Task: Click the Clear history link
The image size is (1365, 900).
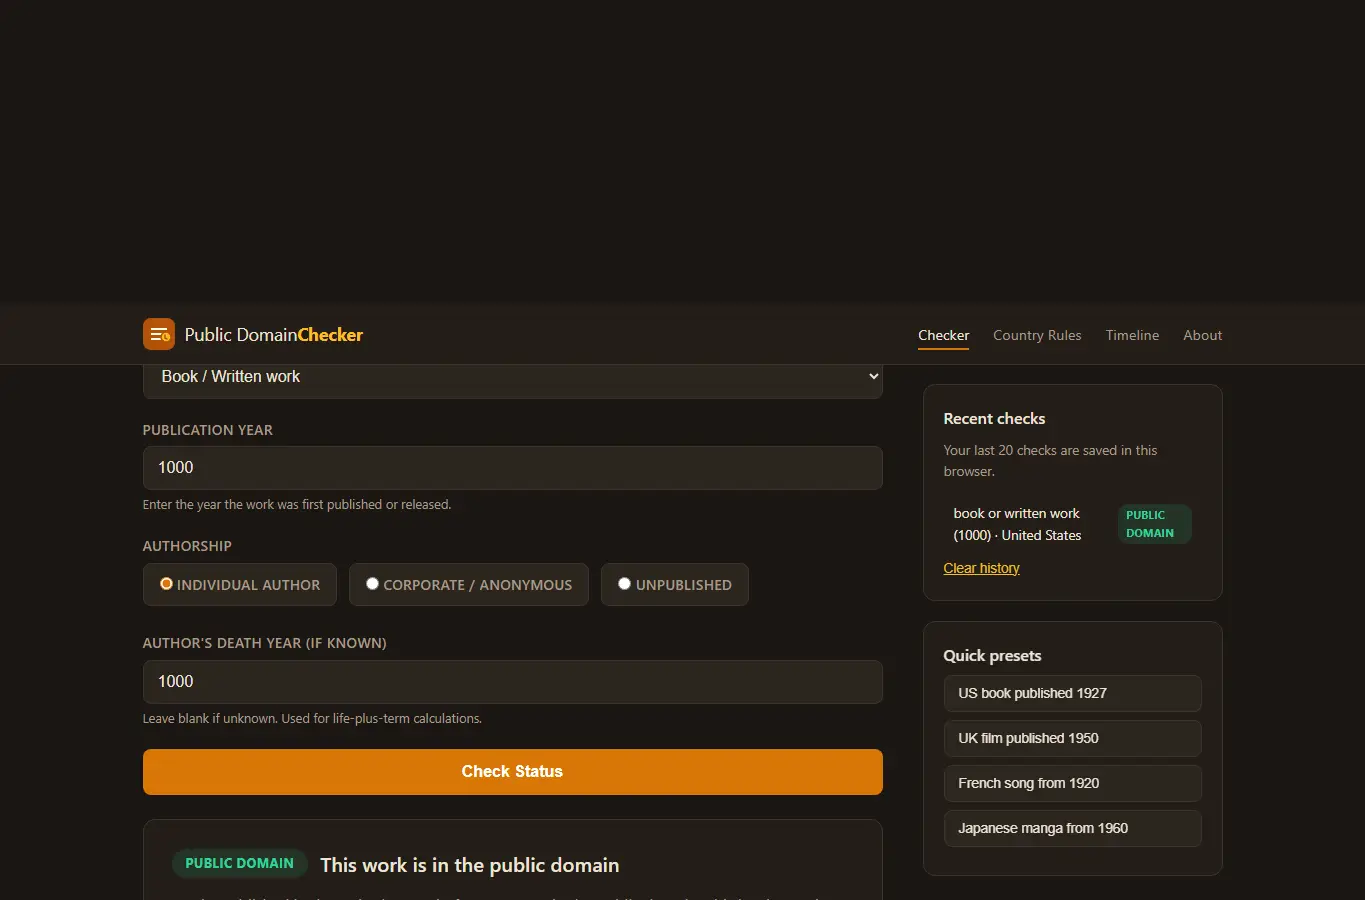Action: [x=981, y=568]
